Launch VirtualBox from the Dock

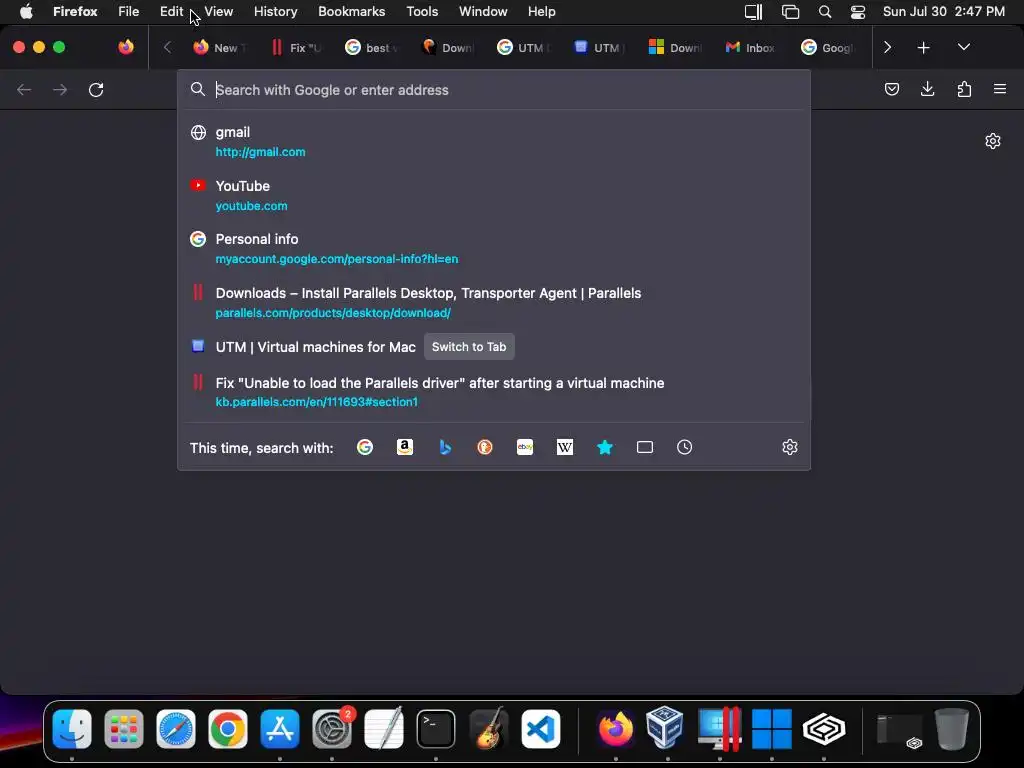[x=664, y=729]
